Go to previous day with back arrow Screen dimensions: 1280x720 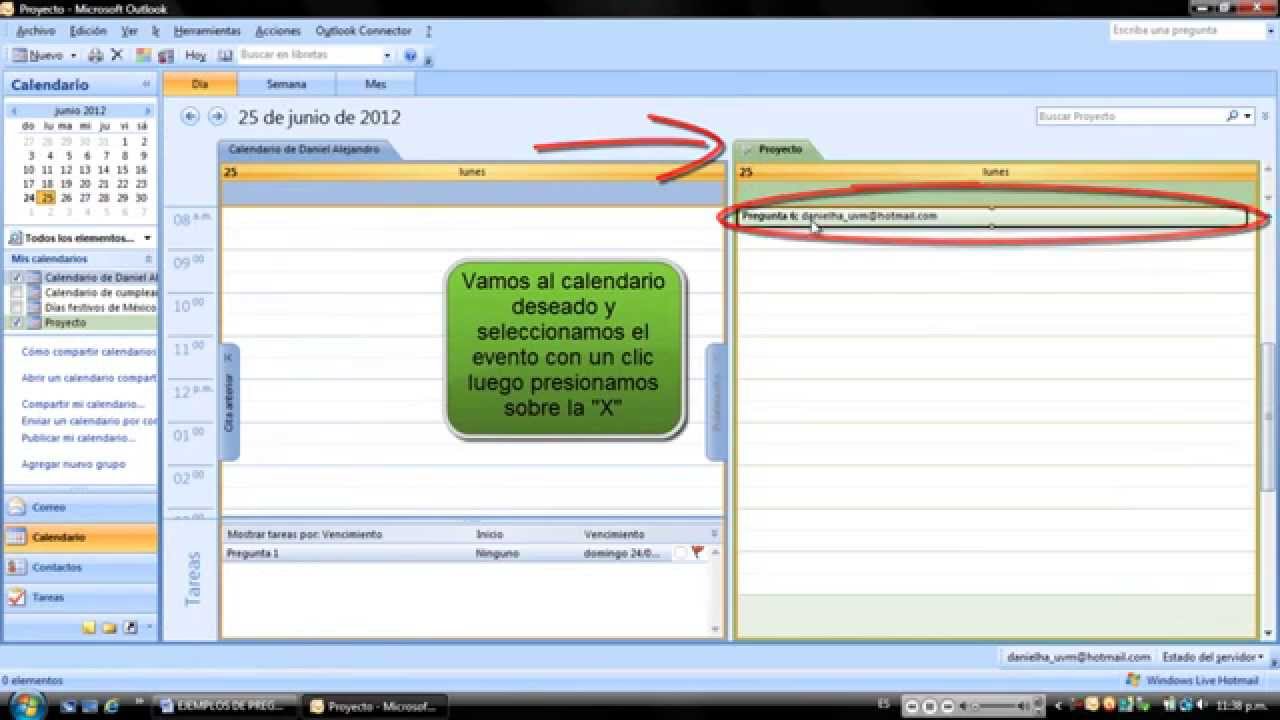[x=190, y=117]
